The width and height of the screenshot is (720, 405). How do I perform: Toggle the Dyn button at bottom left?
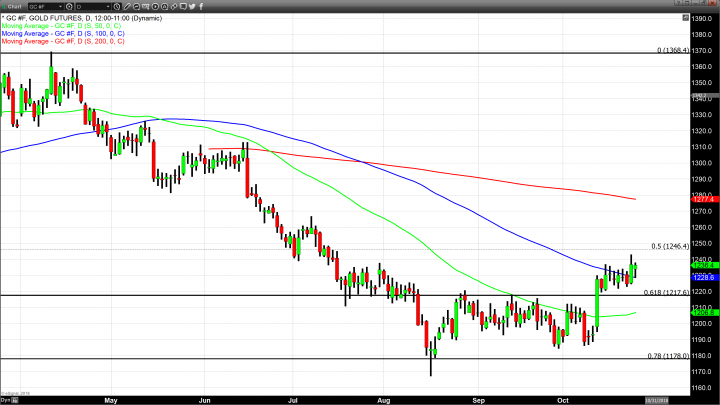click(x=5, y=398)
